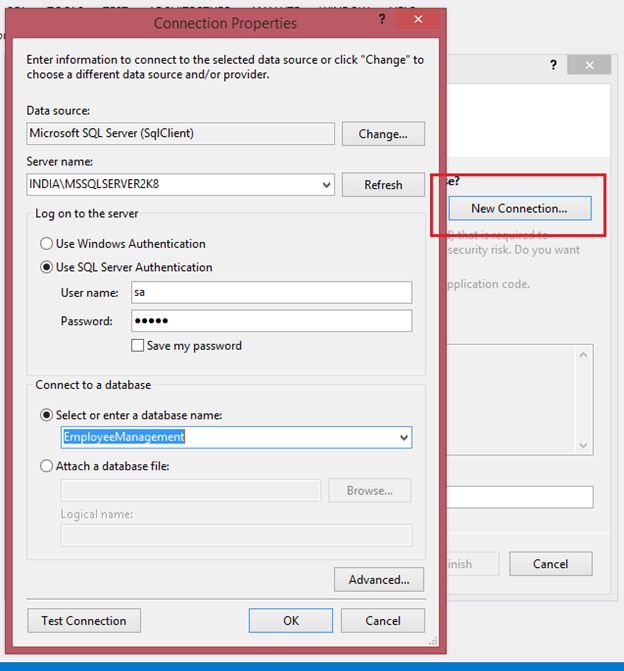Open the Advanced... properties
Screen dimensions: 624x671
tap(379, 580)
